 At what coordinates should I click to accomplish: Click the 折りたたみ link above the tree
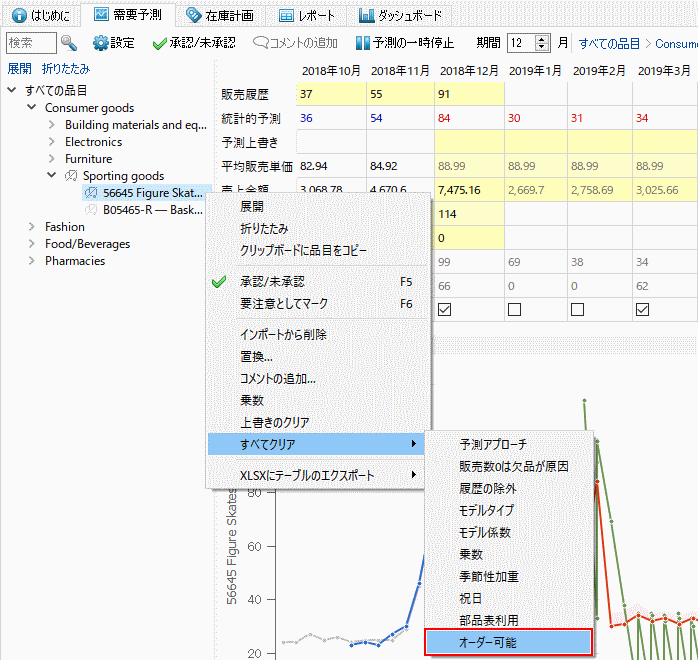65,69
